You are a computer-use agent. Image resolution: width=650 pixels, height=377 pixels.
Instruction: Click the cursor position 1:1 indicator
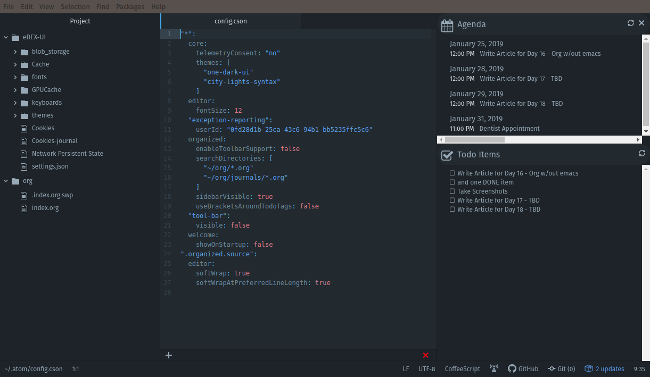coord(75,368)
